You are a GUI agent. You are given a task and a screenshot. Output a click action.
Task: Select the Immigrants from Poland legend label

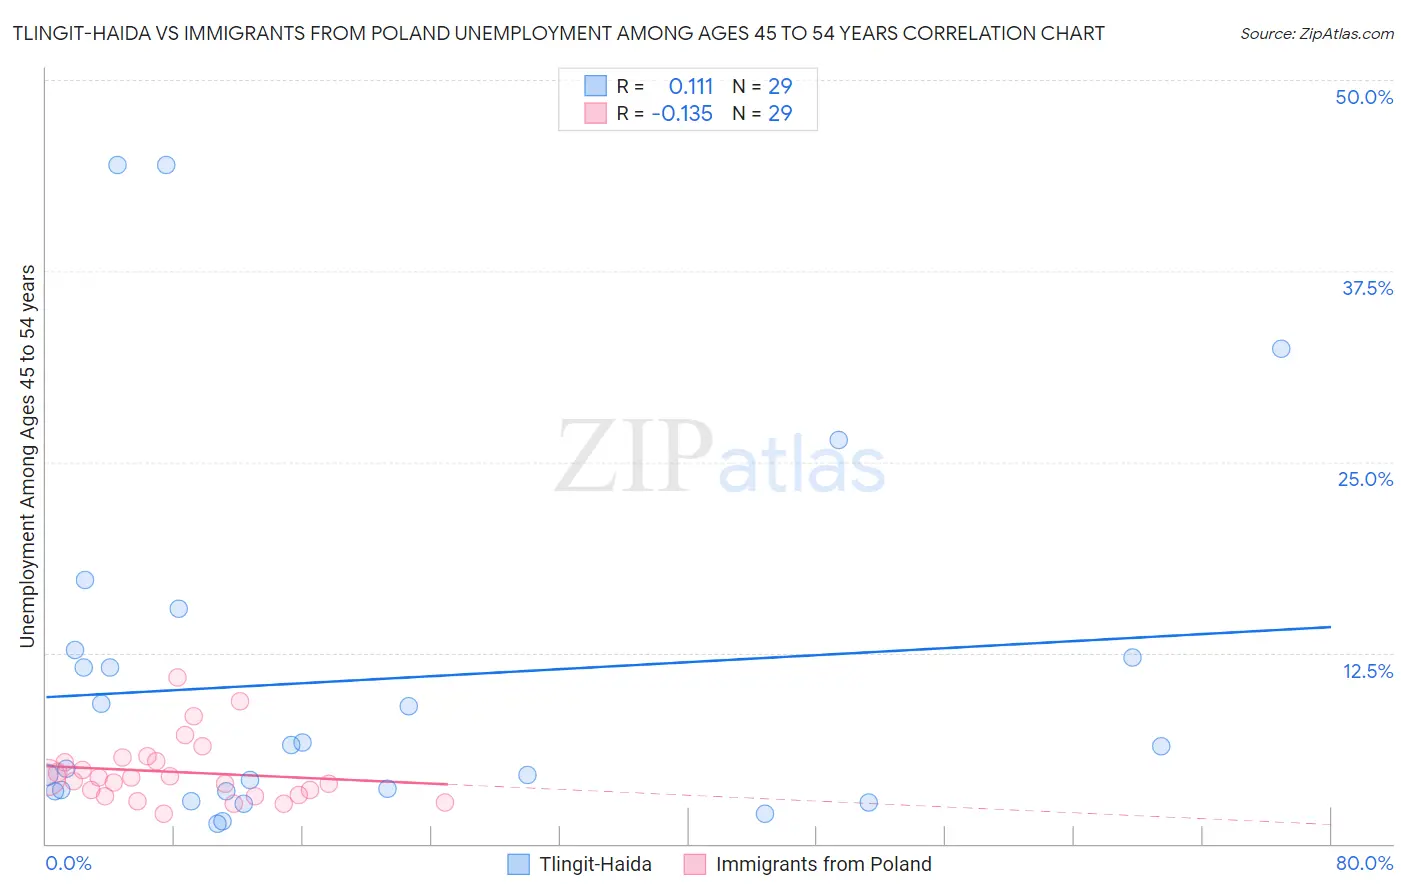tap(824, 864)
